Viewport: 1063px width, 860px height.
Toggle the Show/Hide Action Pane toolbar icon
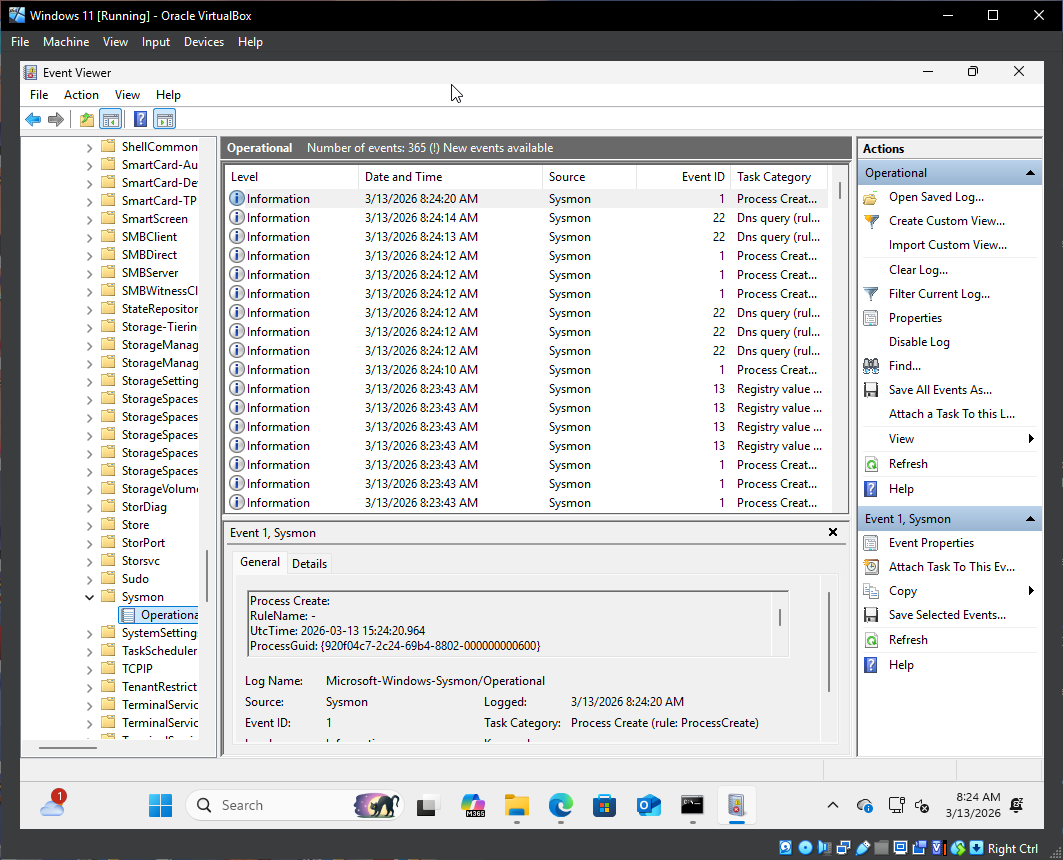[165, 118]
